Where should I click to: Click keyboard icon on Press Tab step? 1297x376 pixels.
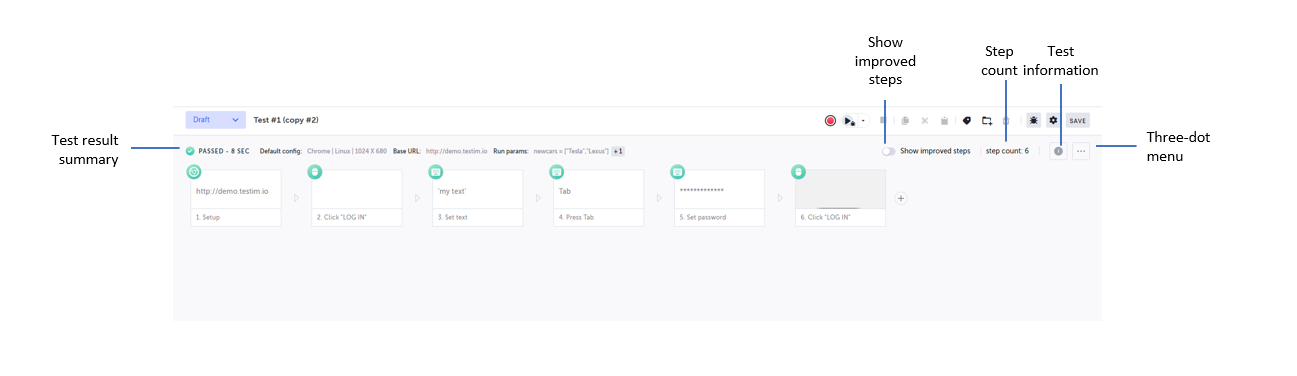(557, 172)
